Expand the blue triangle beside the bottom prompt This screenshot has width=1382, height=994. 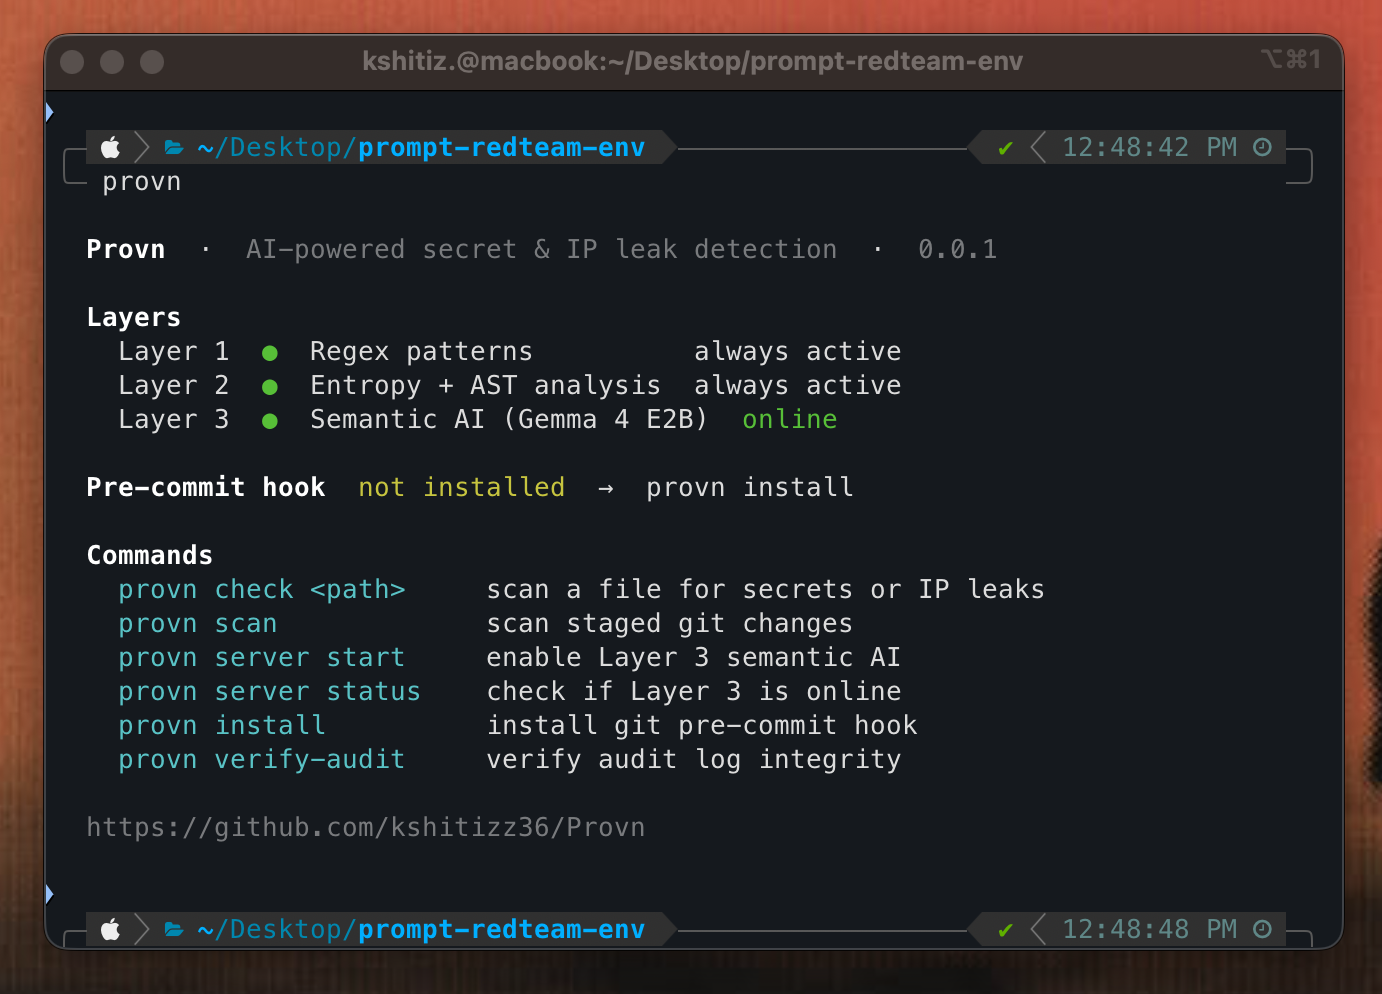49,893
